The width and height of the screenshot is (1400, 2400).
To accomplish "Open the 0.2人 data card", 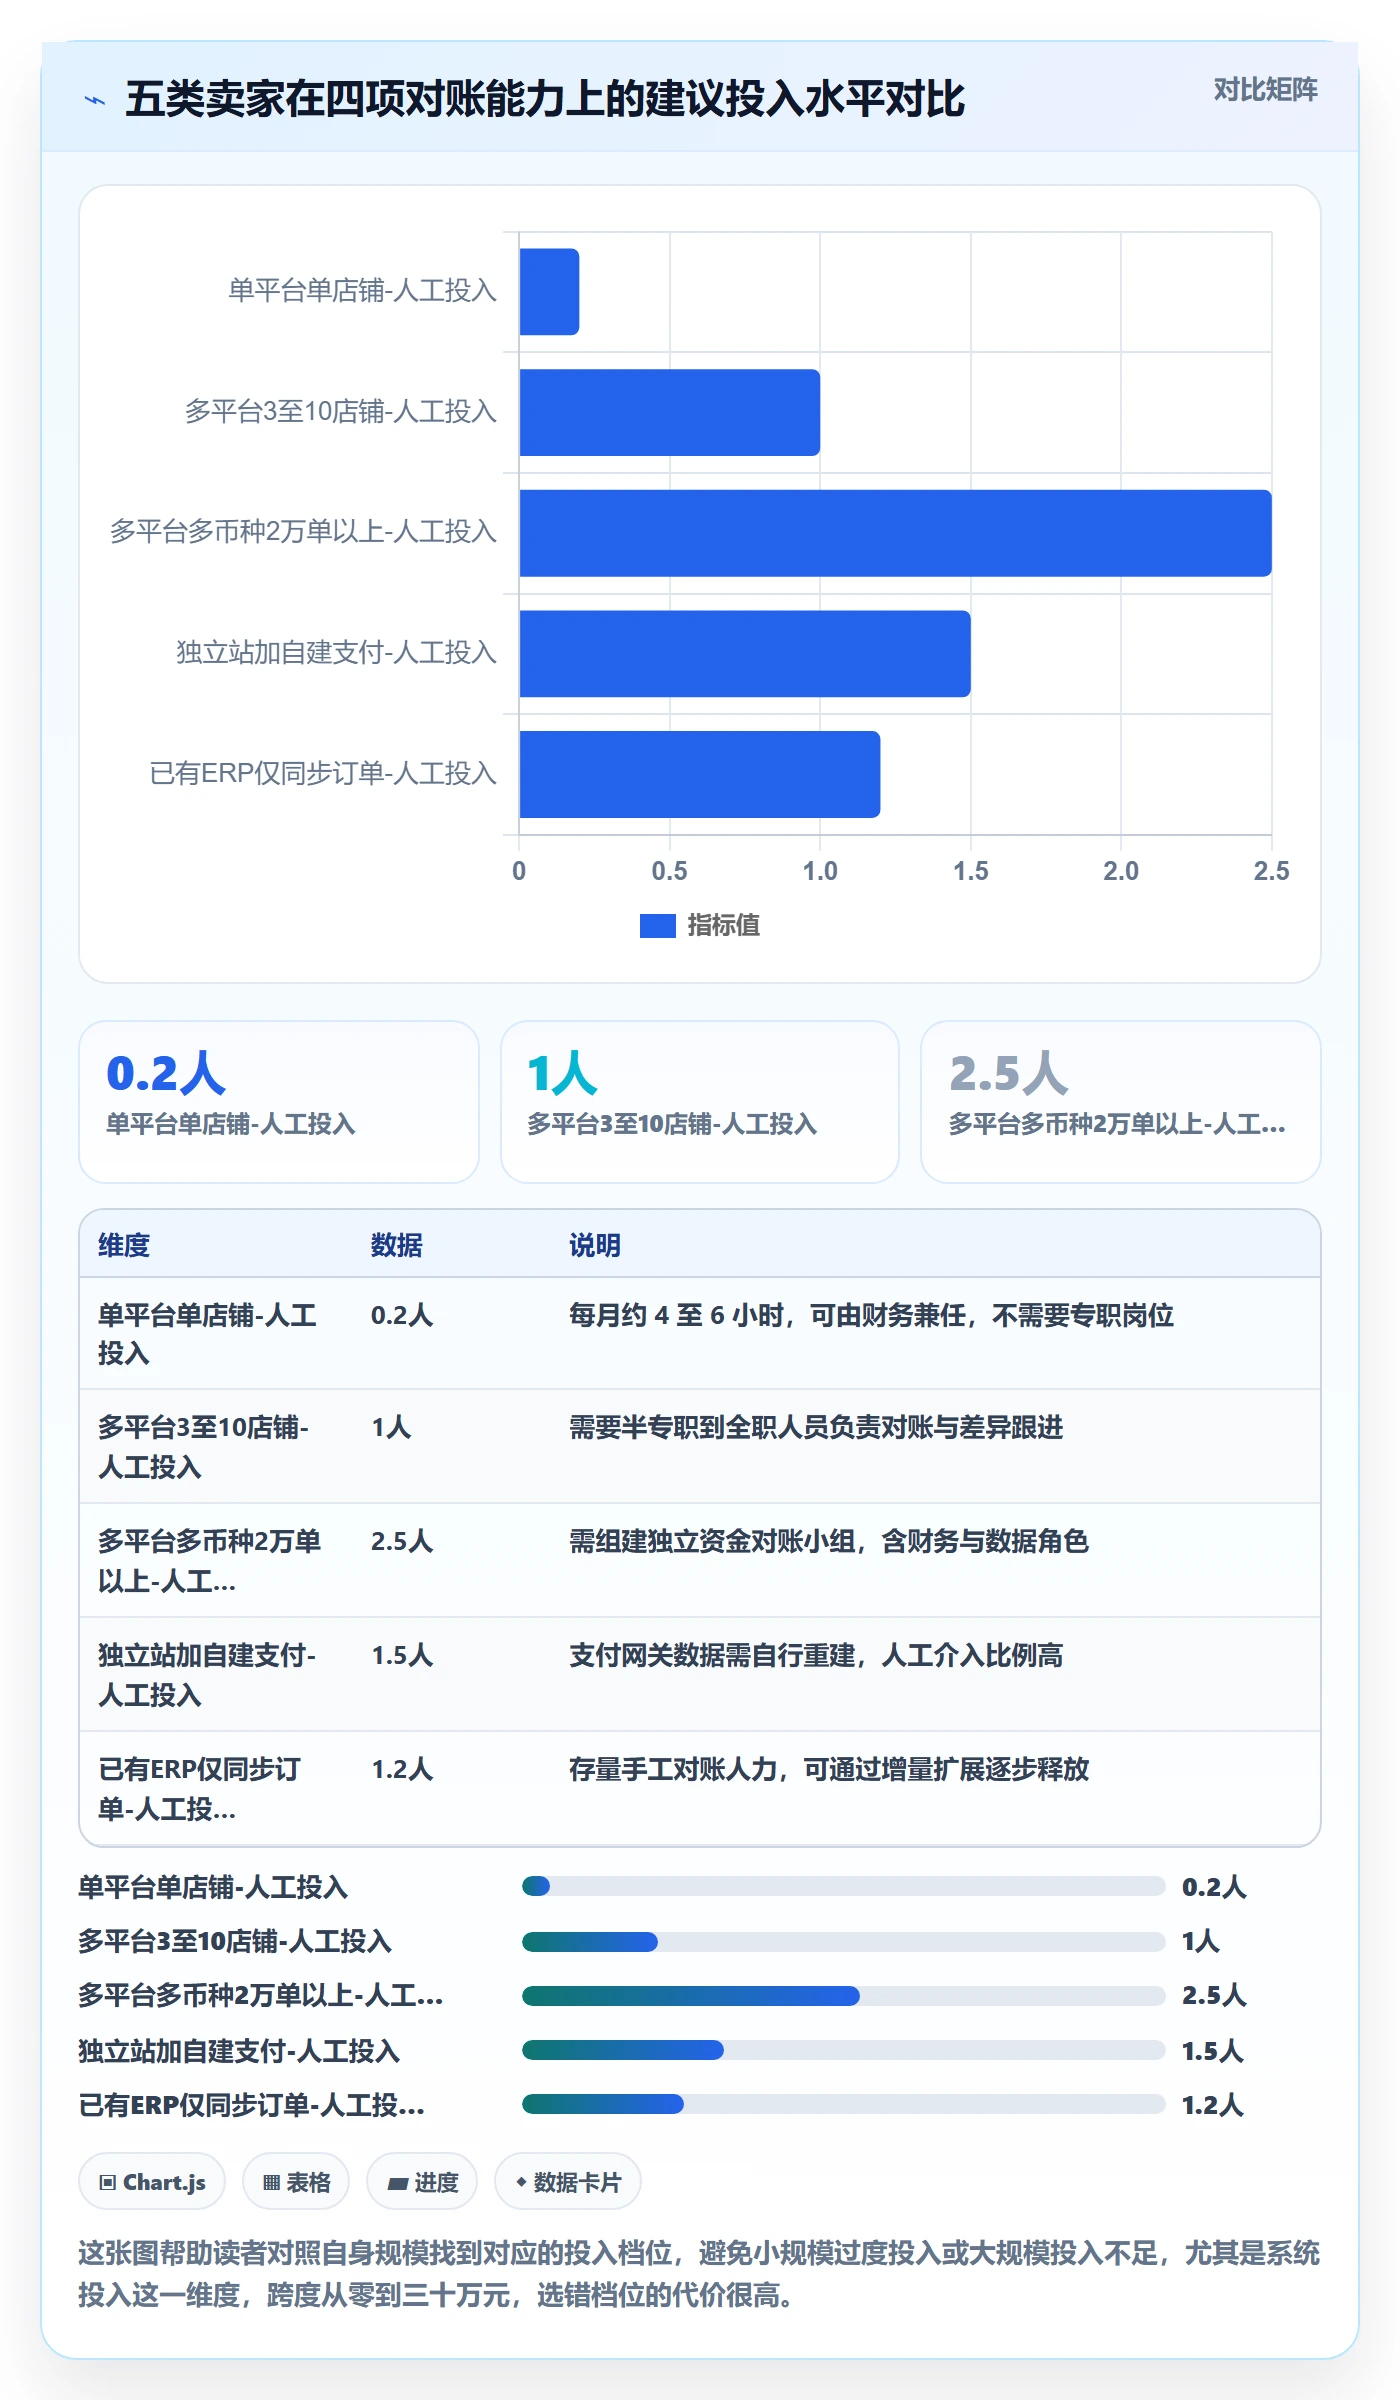I will tap(279, 1101).
